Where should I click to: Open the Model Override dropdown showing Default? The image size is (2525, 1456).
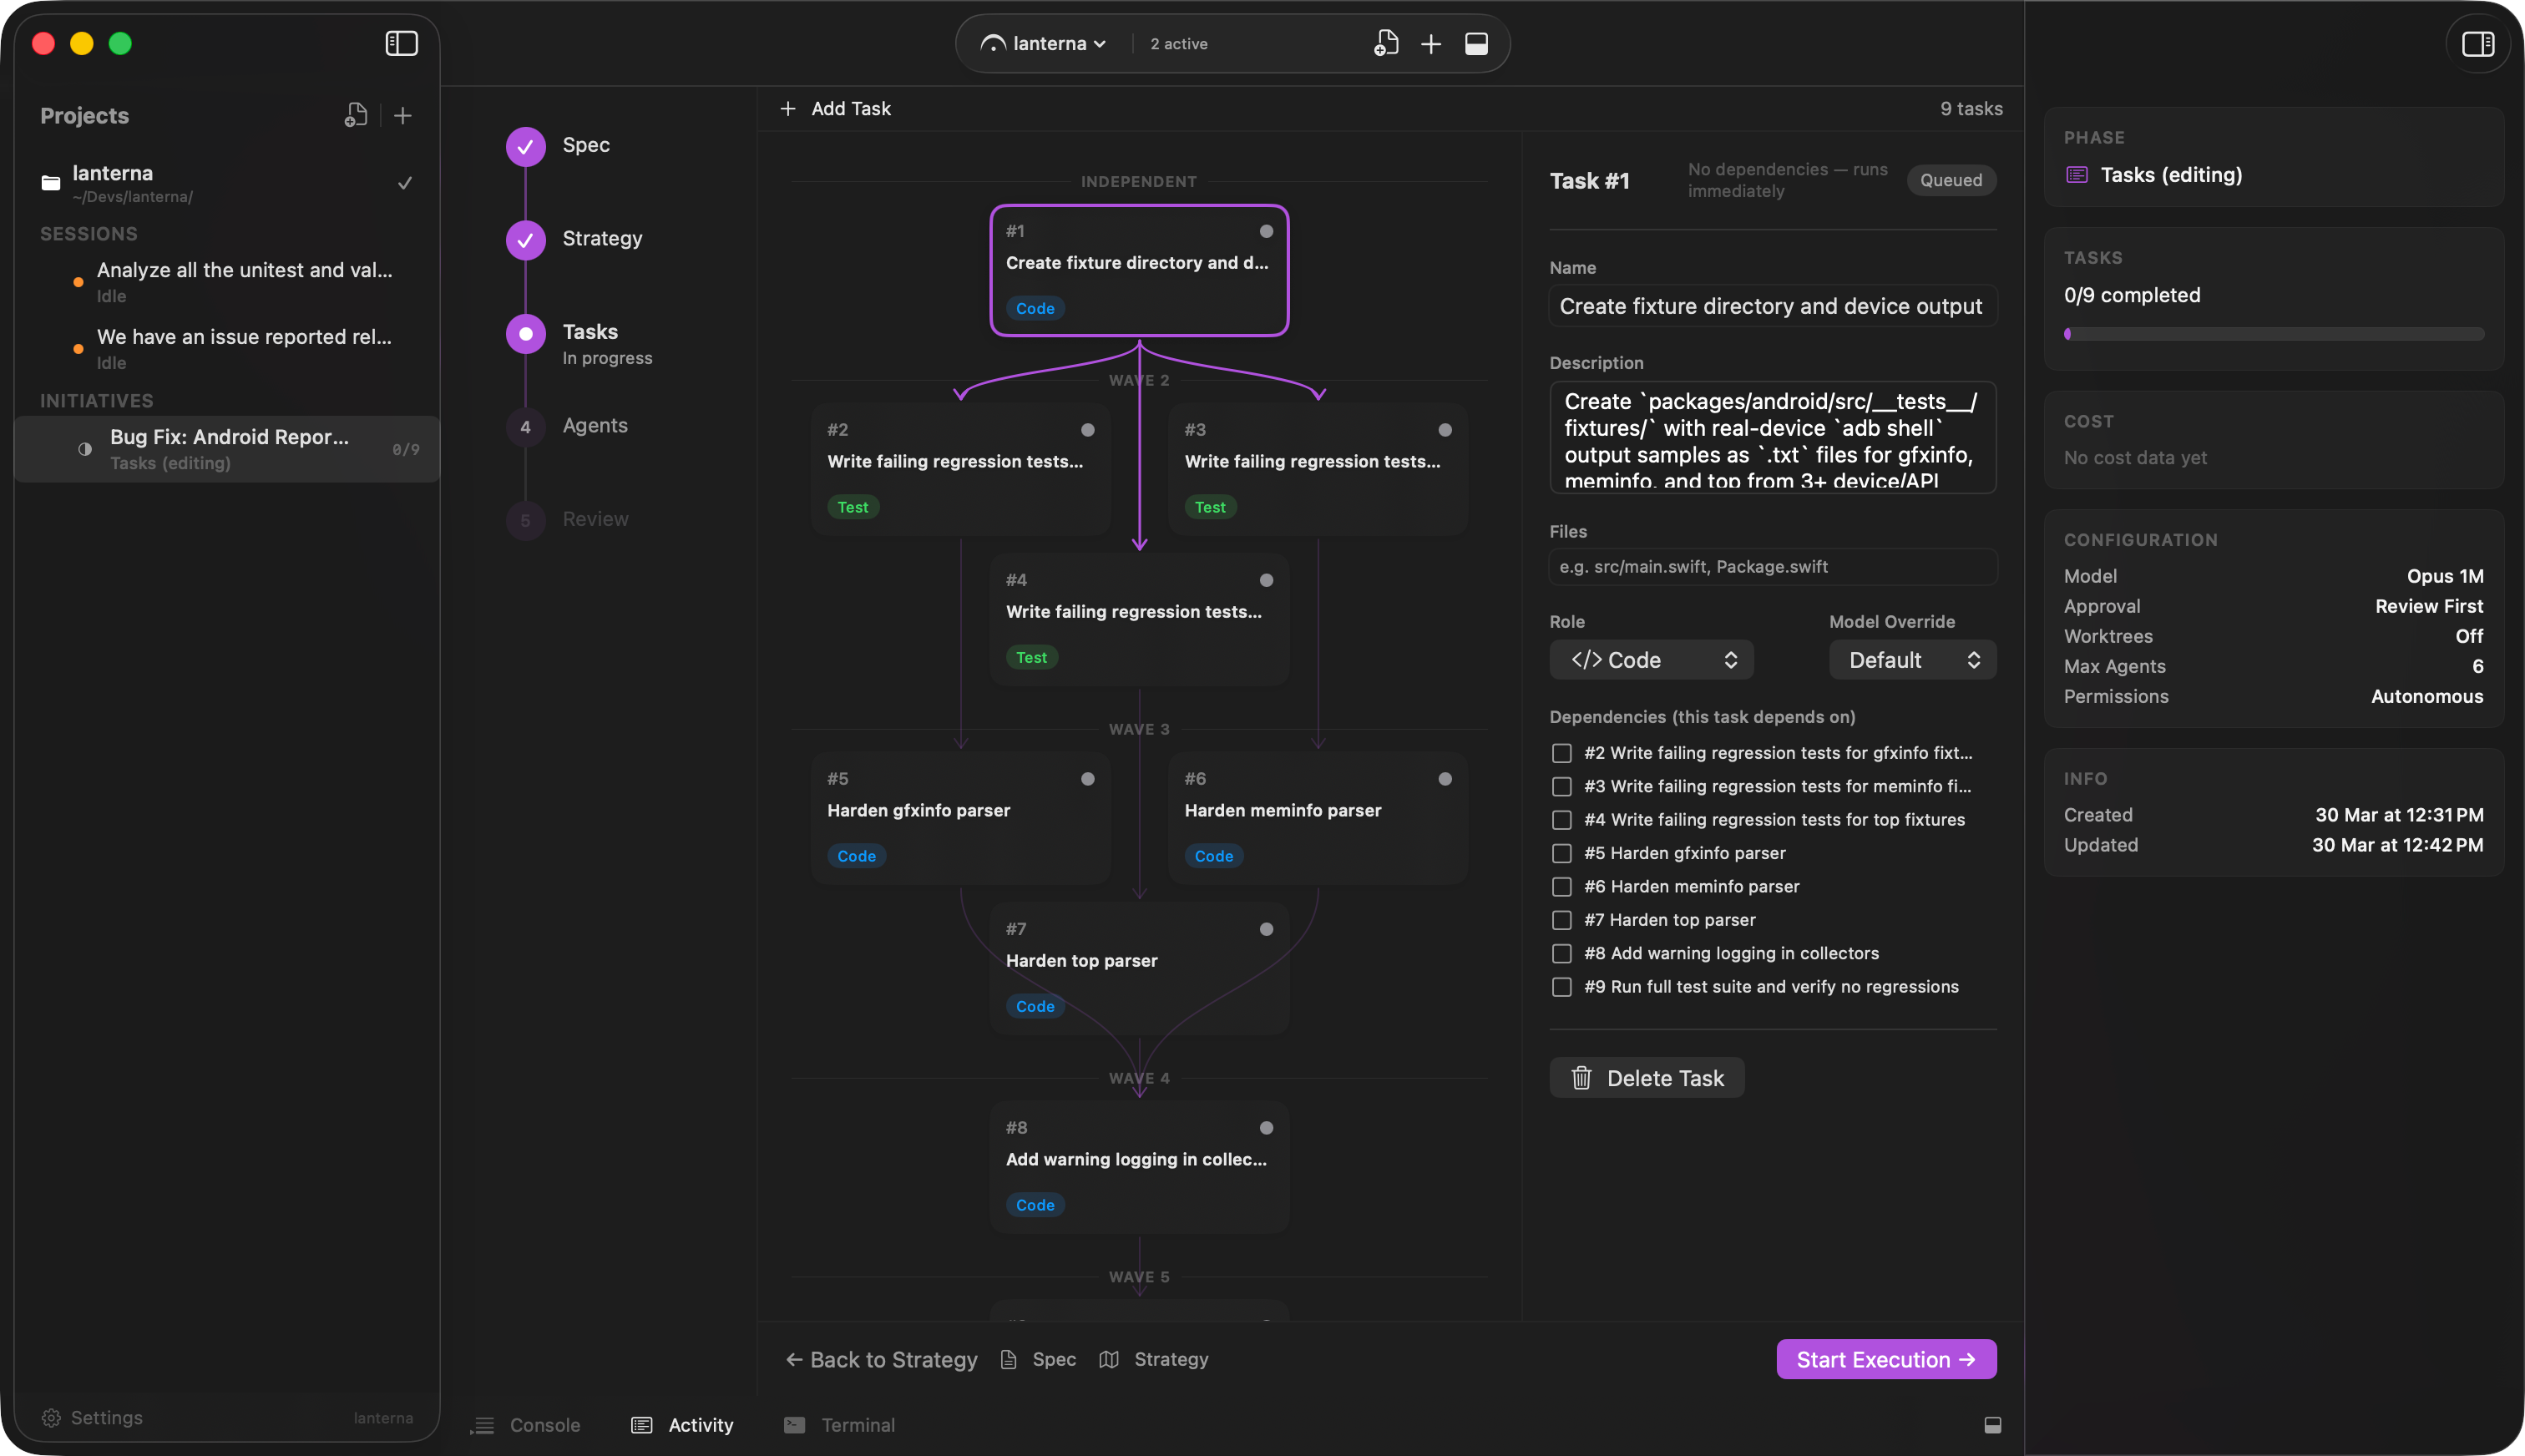pyautogui.click(x=1912, y=660)
